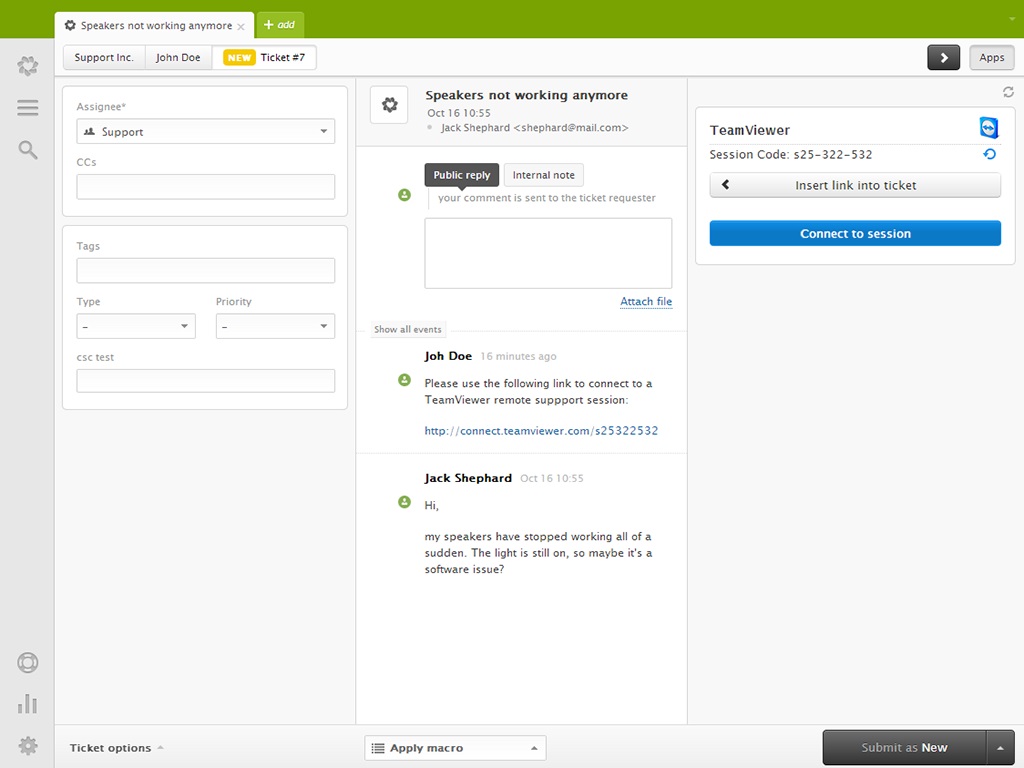The width and height of the screenshot is (1024, 768).
Task: Click in the Tags input field
Action: [206, 271]
